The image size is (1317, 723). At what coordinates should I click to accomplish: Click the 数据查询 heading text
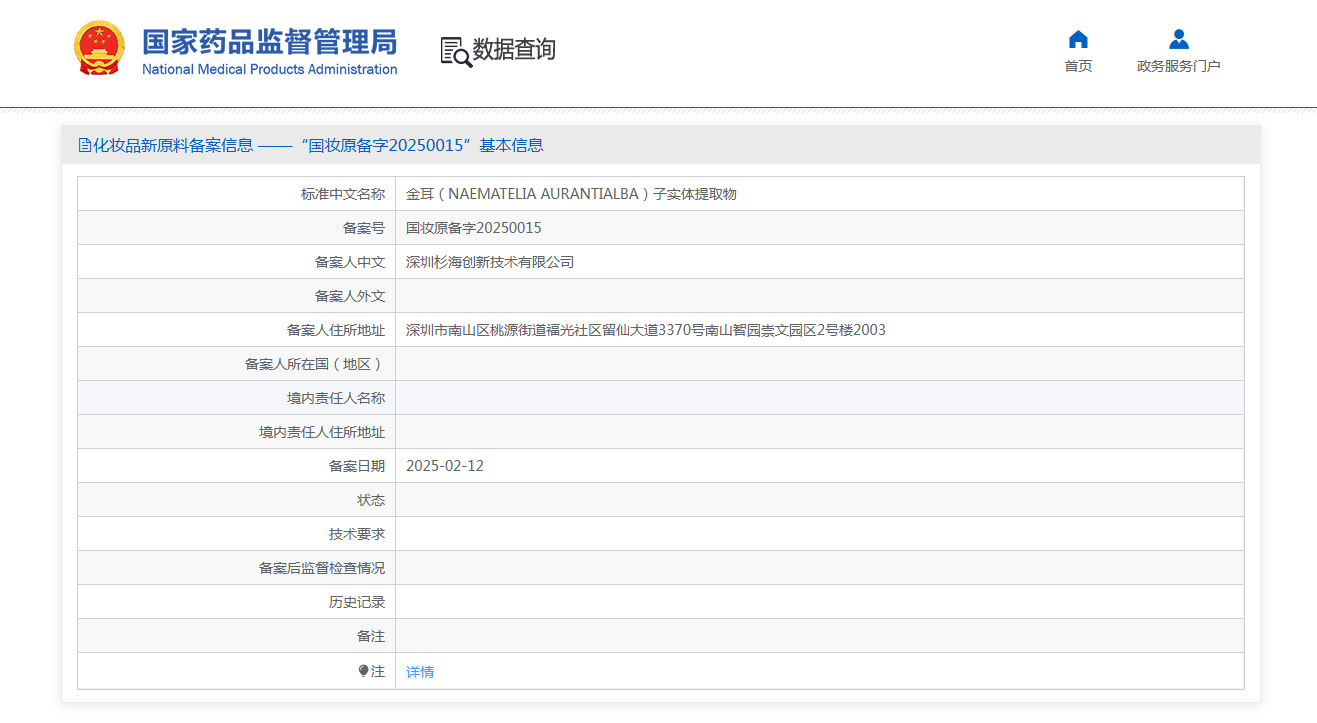(514, 49)
